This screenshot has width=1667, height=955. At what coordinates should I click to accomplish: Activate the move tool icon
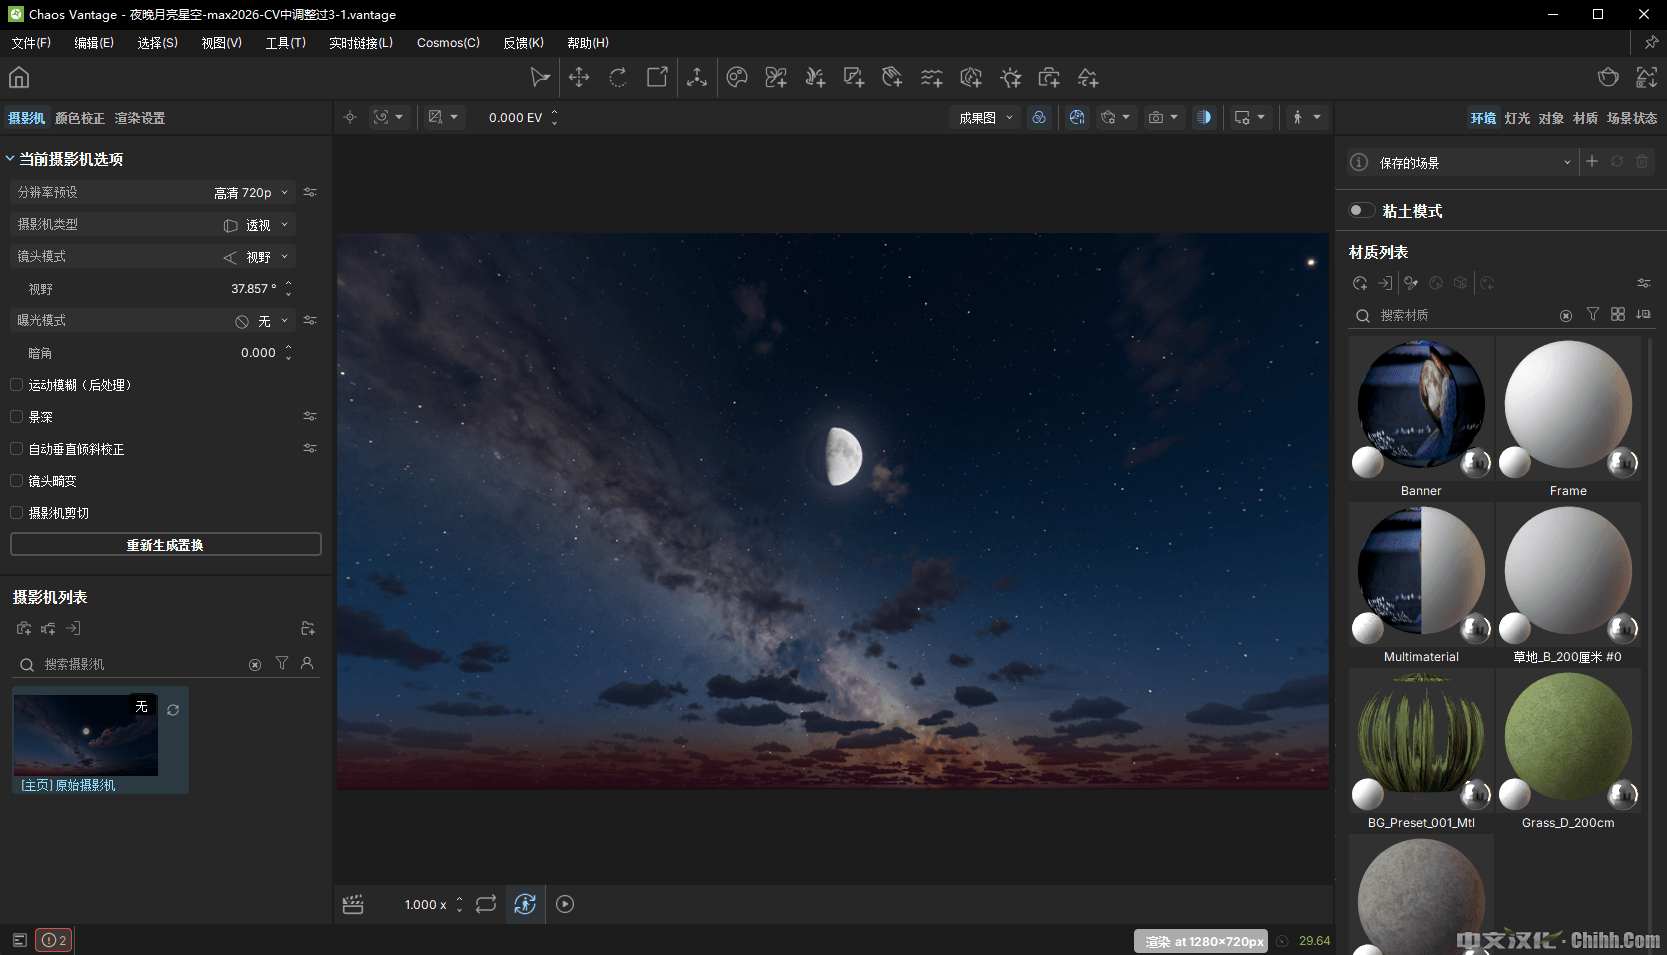579,78
